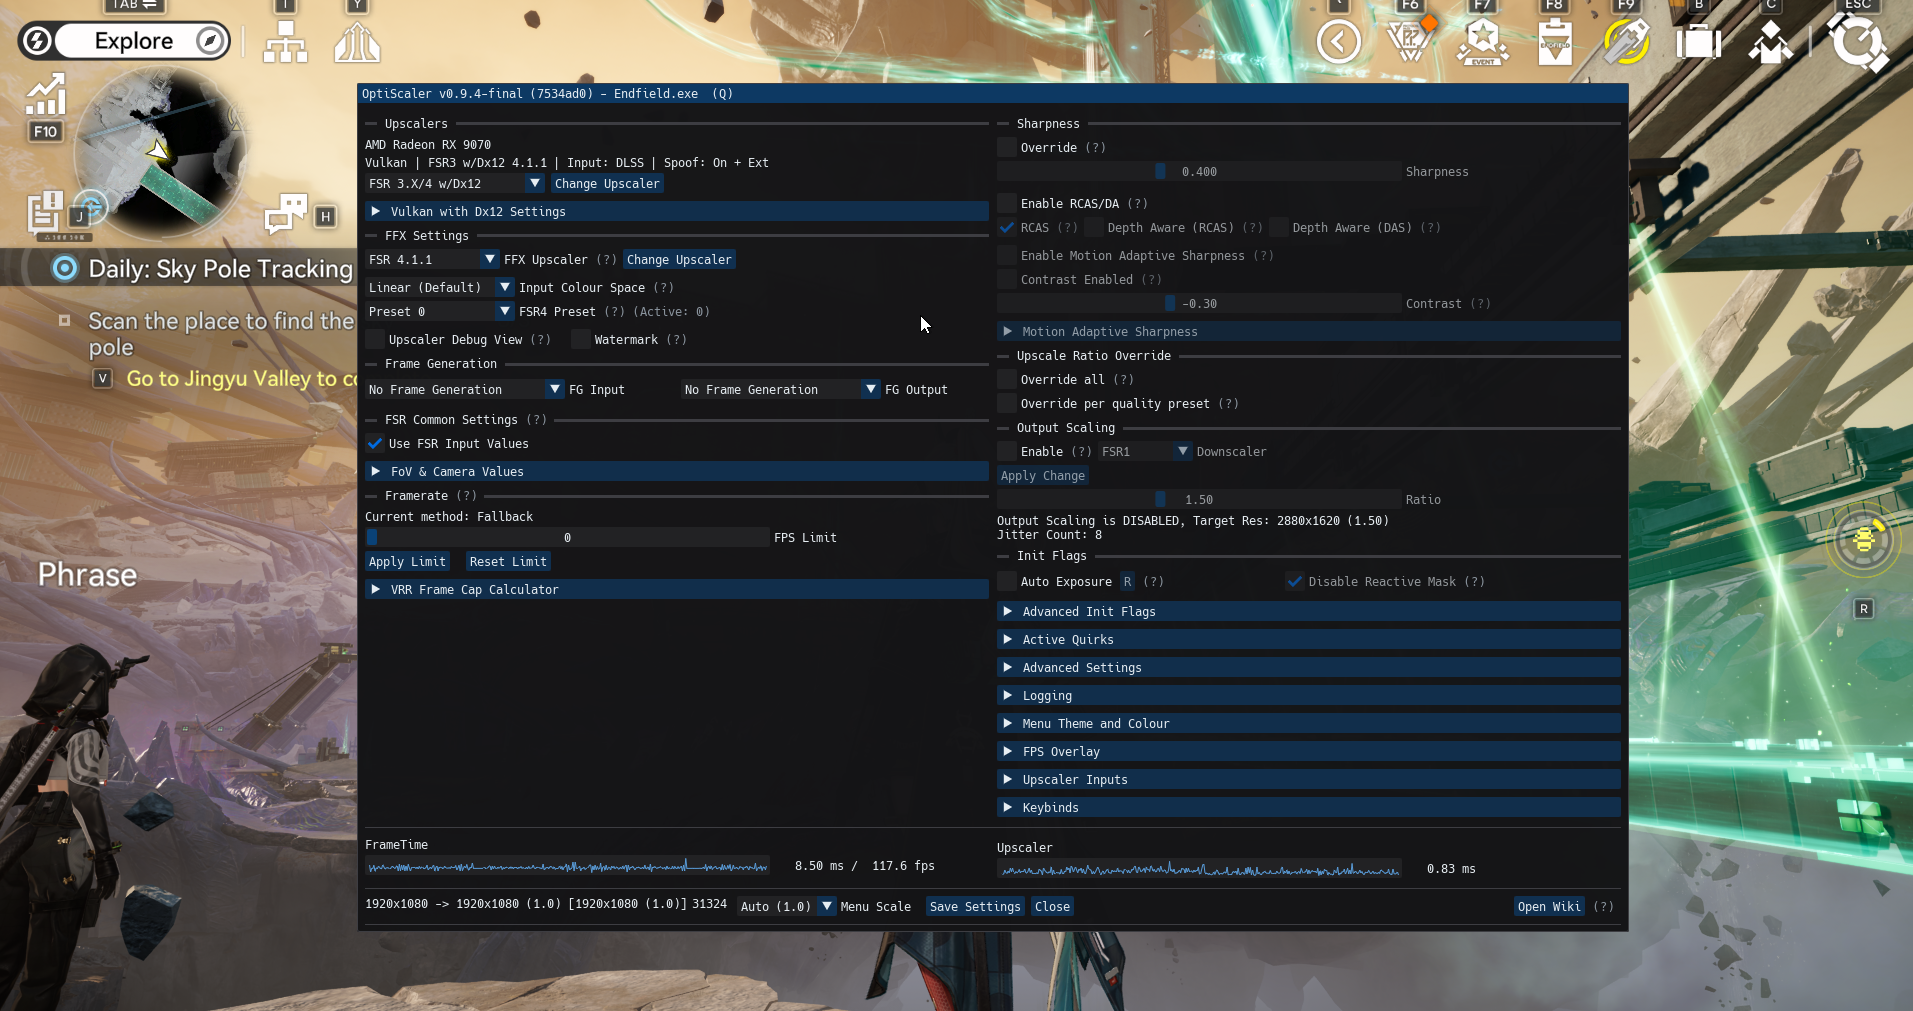Click the compass icon in the Explore pill
Viewport: 1913px width, 1011px height.
tap(210, 41)
